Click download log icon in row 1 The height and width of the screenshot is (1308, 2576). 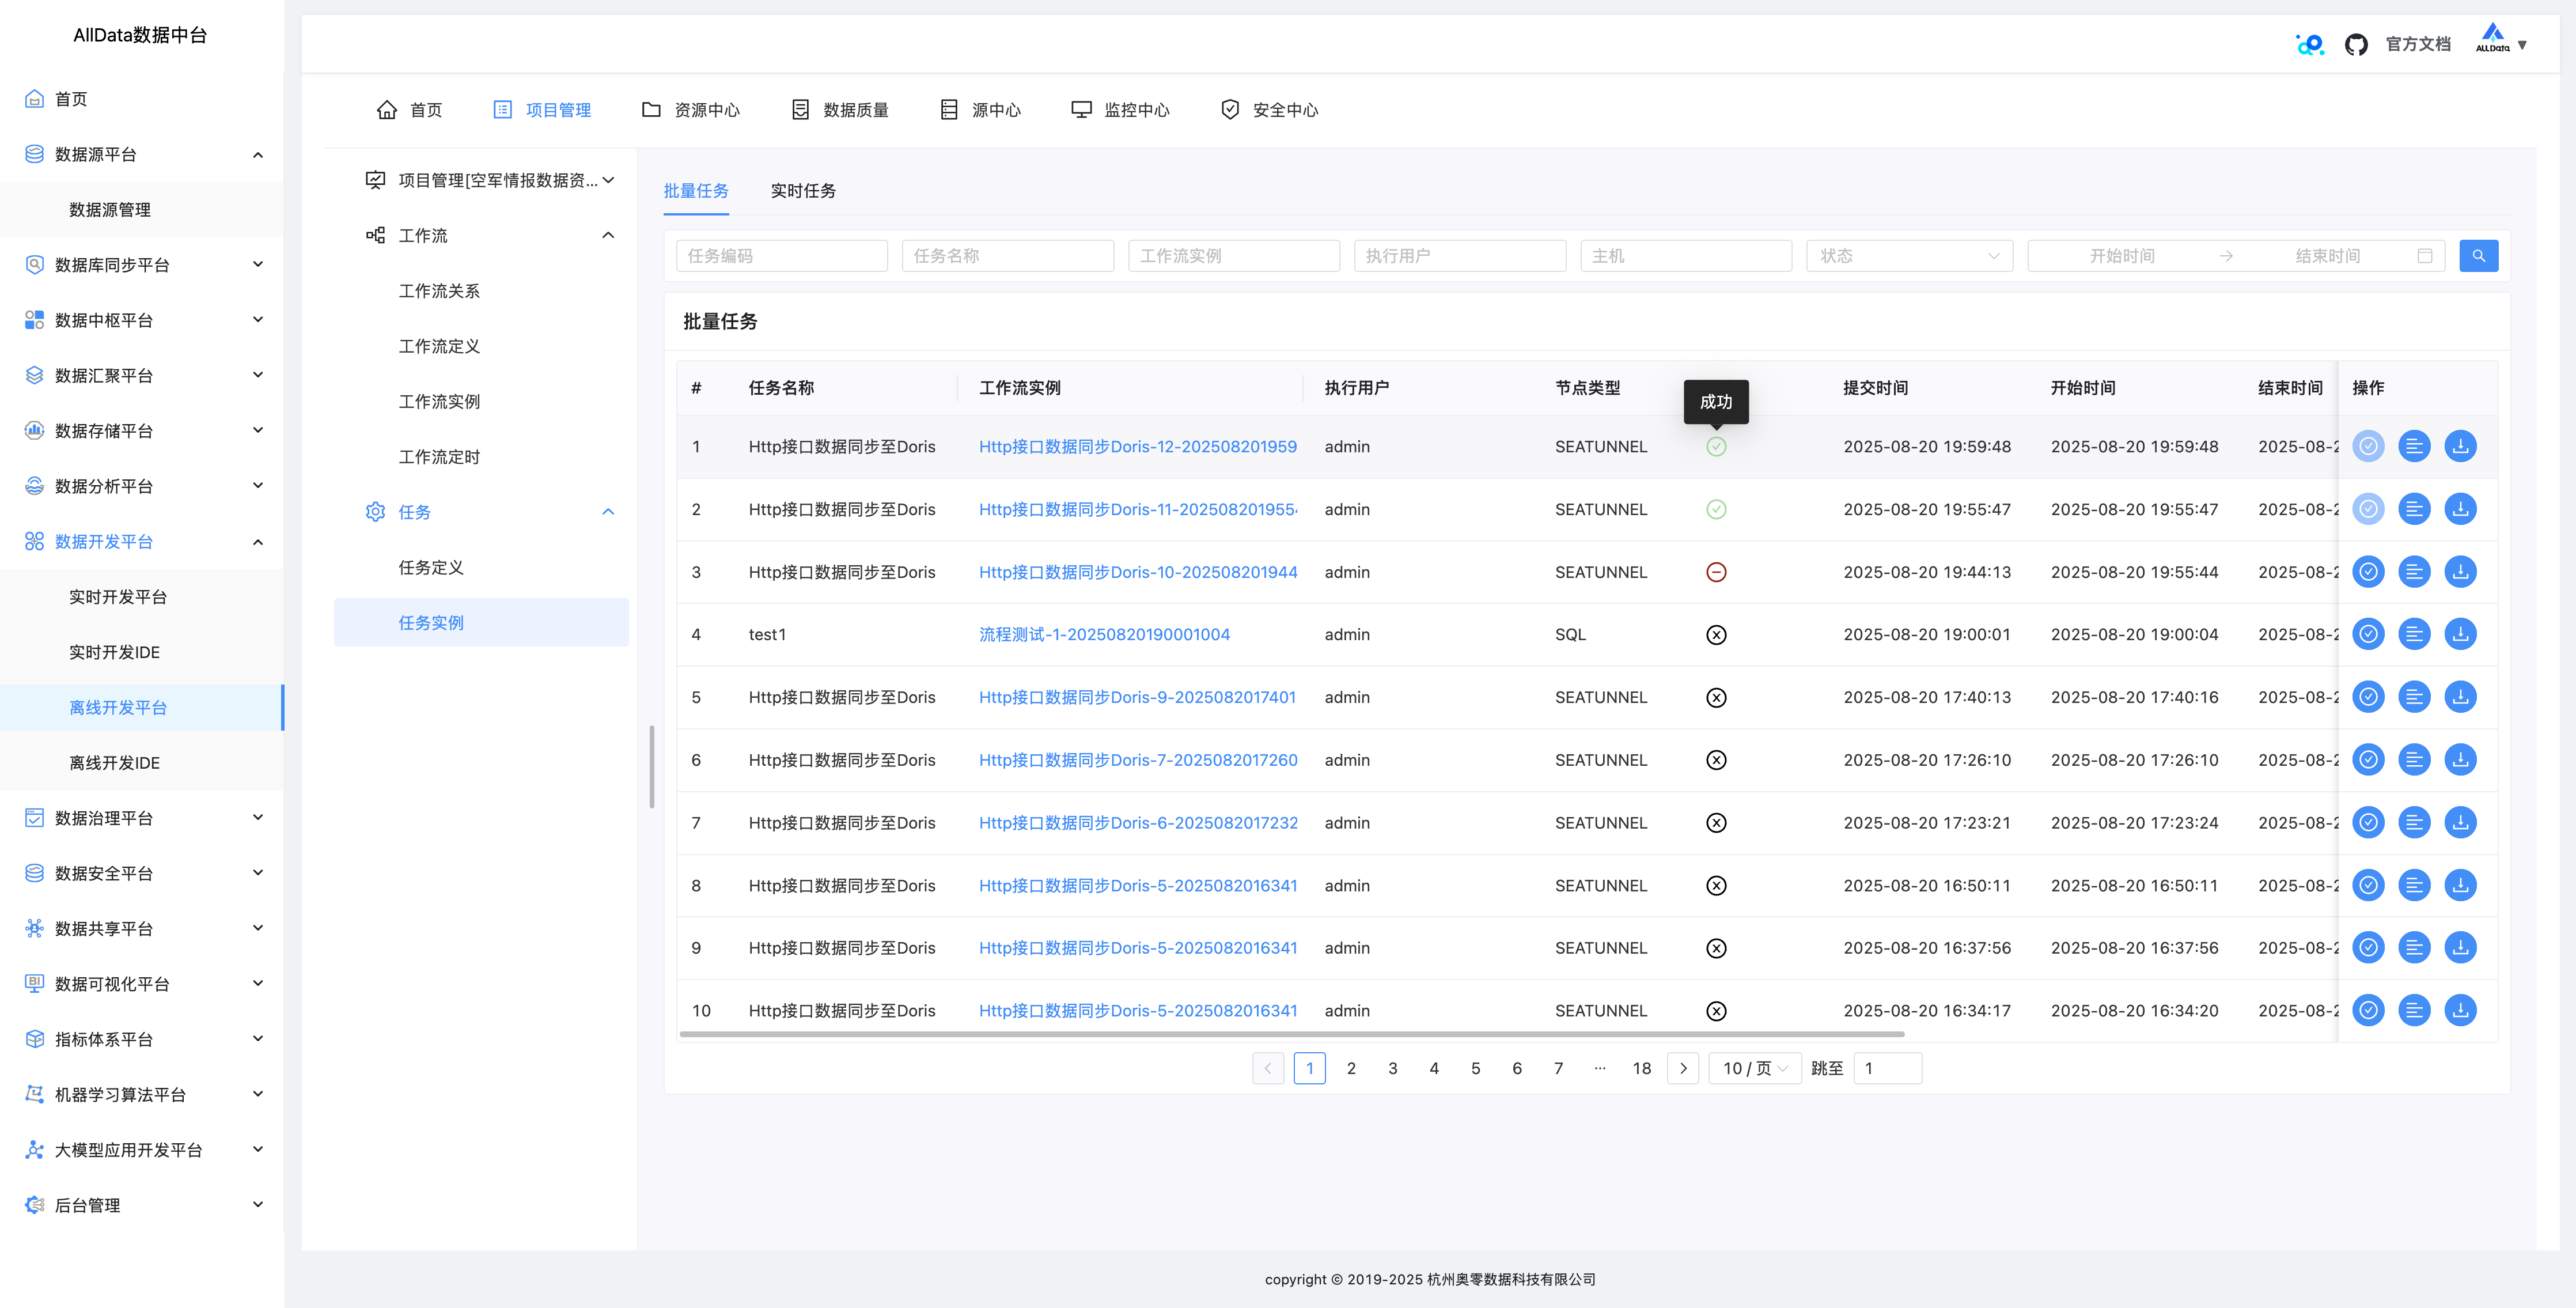2460,446
